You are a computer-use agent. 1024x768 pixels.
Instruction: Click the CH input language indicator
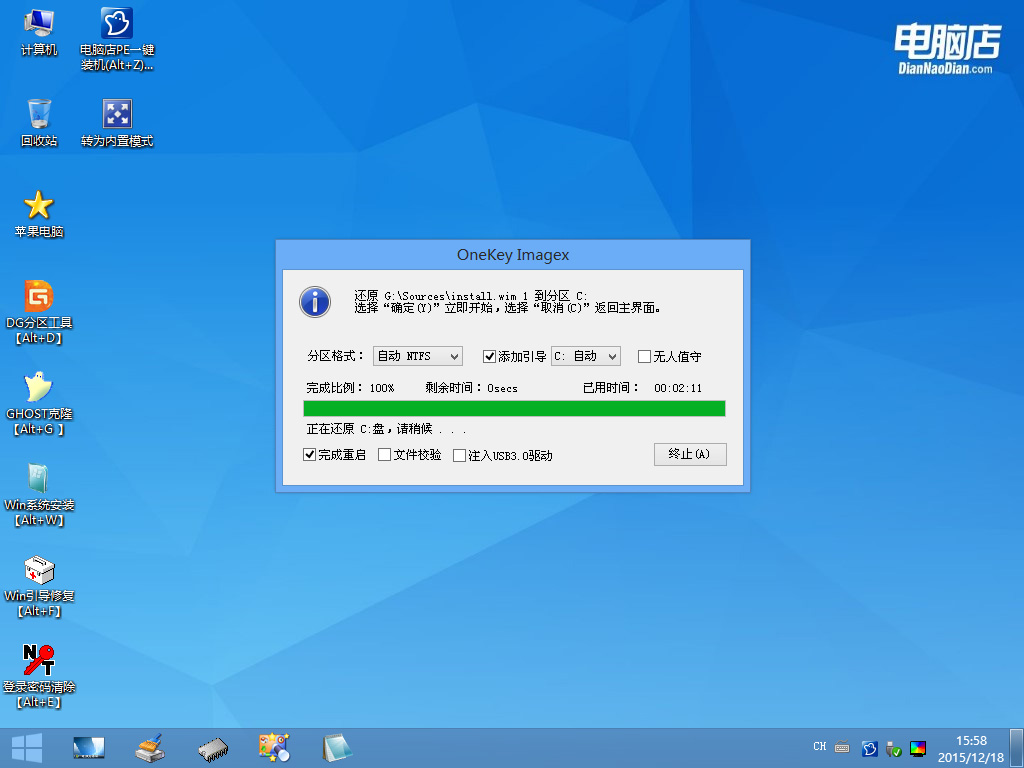[820, 746]
